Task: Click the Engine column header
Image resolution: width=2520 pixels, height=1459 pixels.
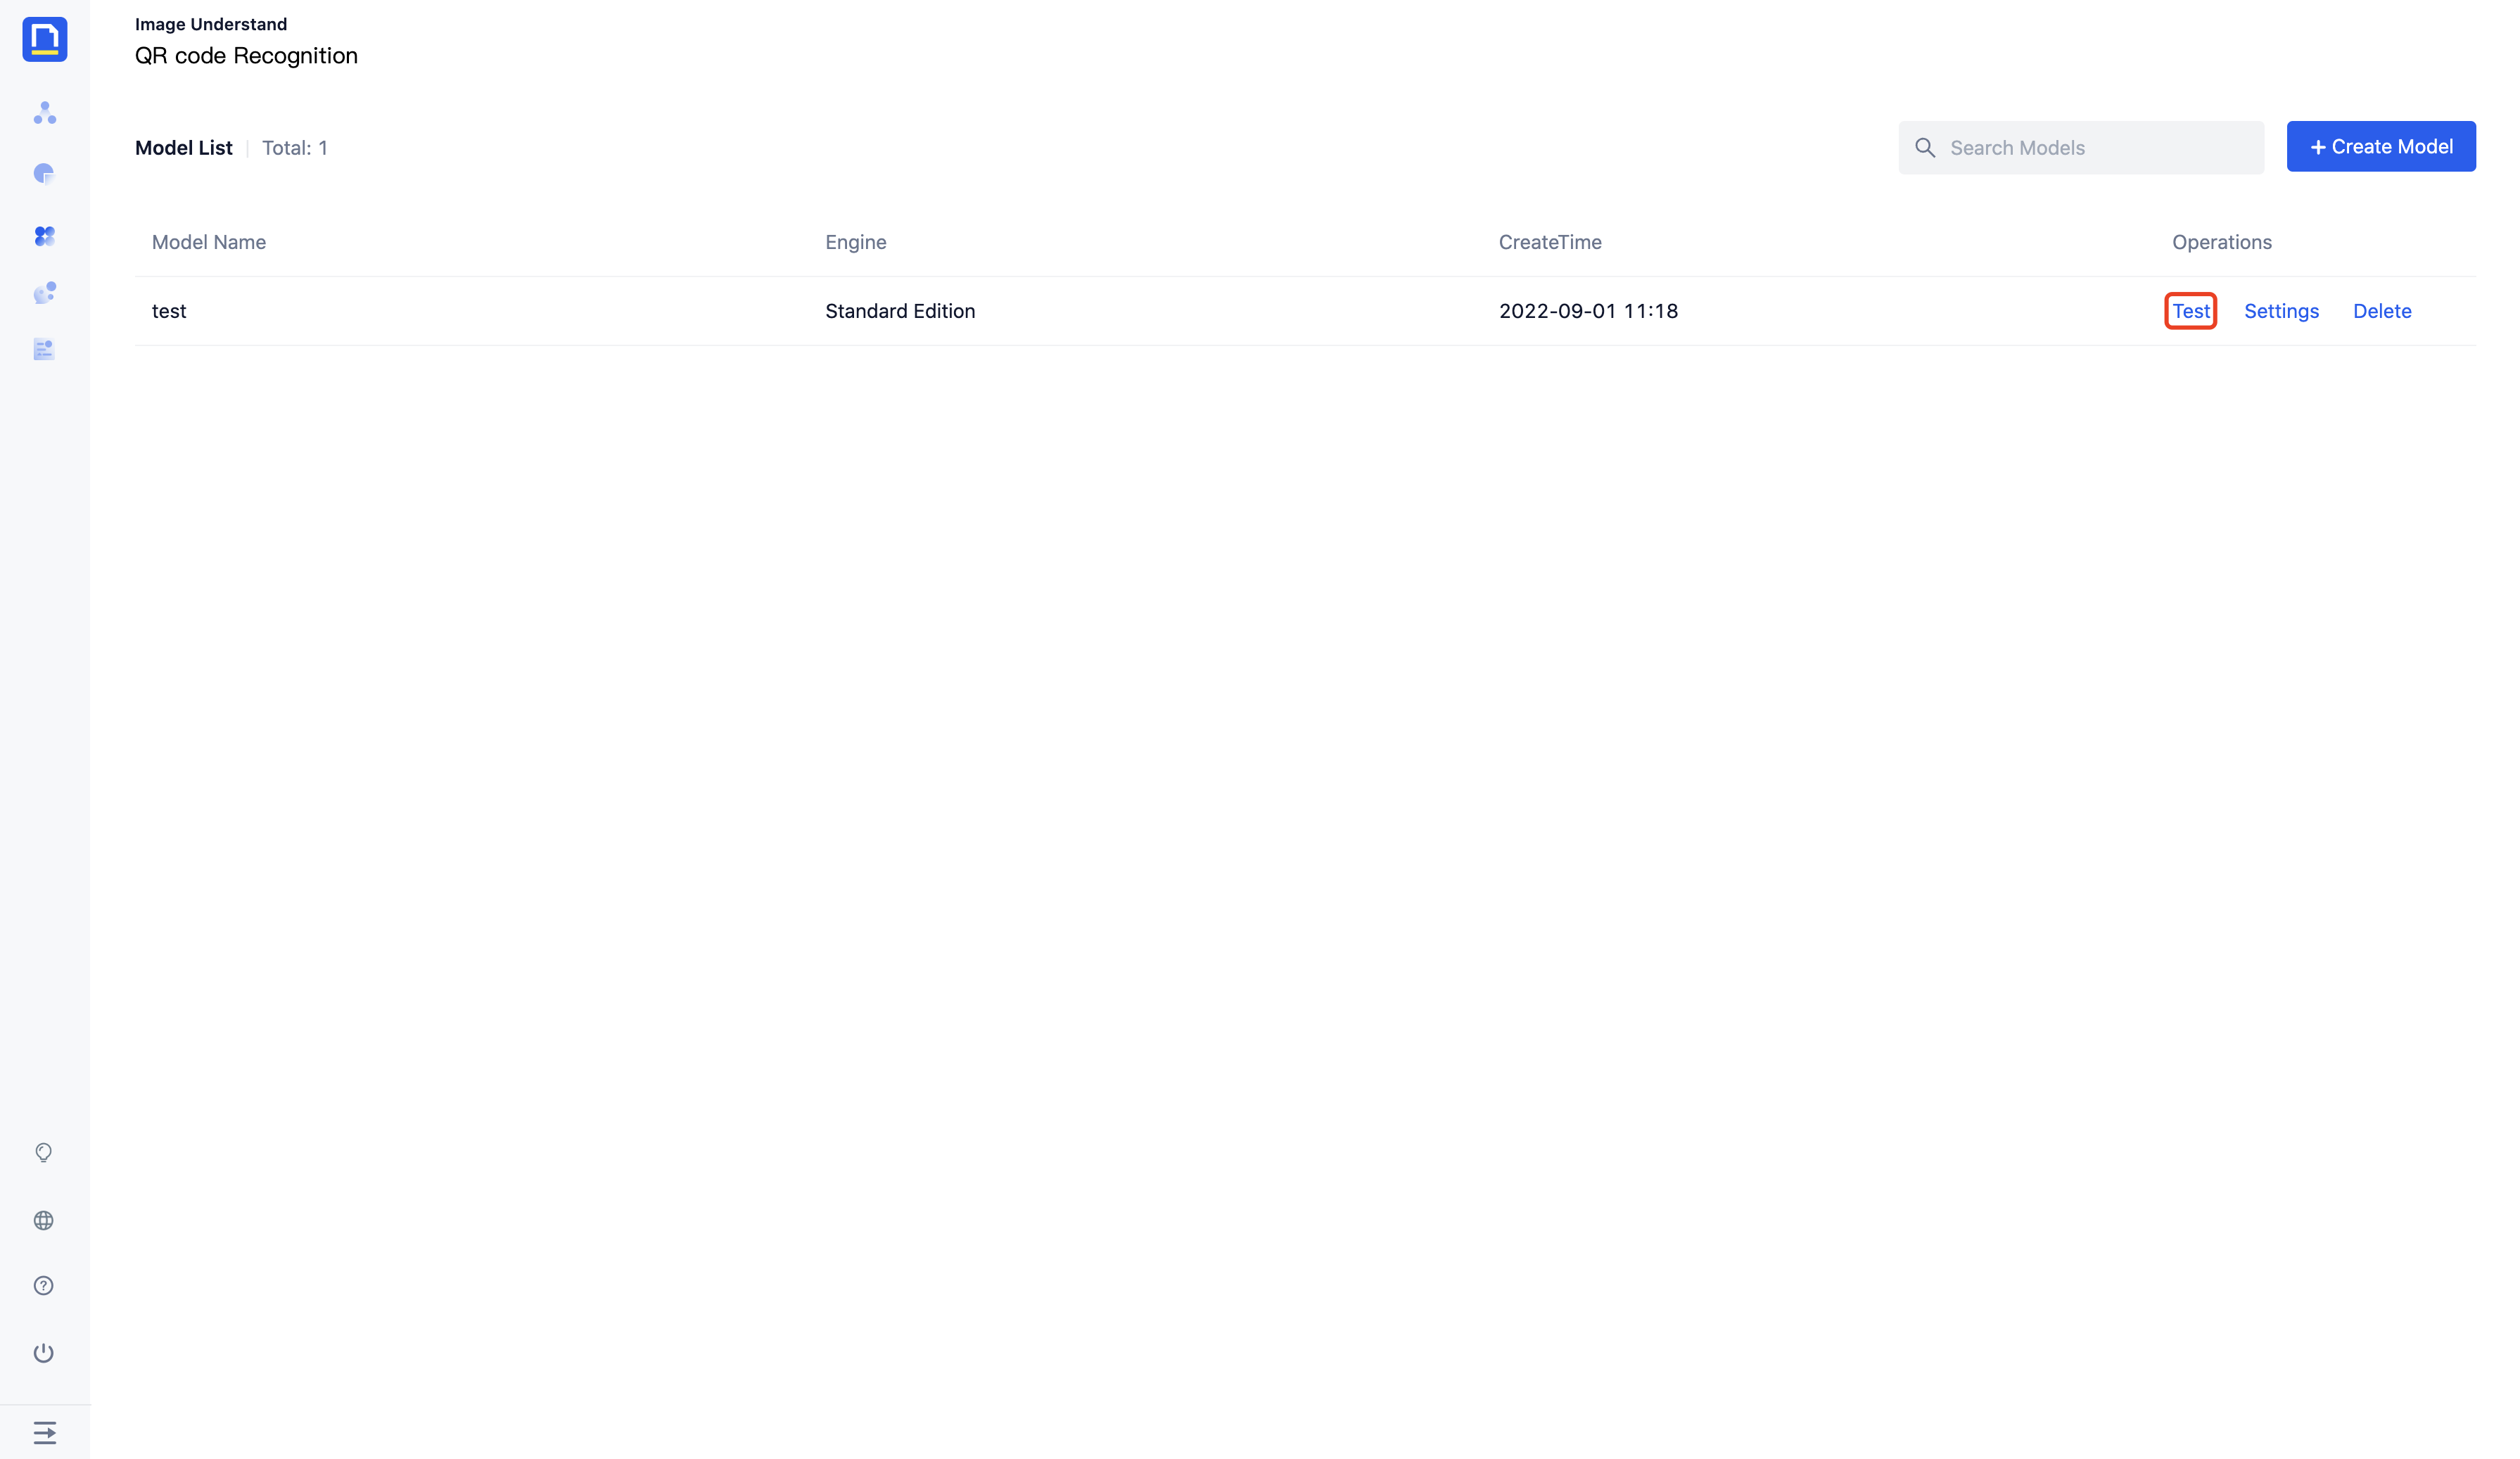Action: (856, 242)
